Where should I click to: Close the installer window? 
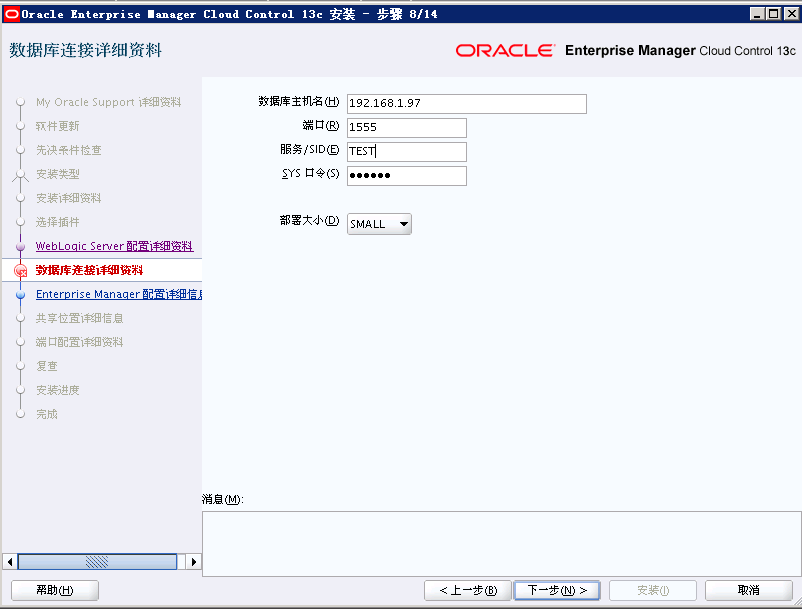coord(791,14)
